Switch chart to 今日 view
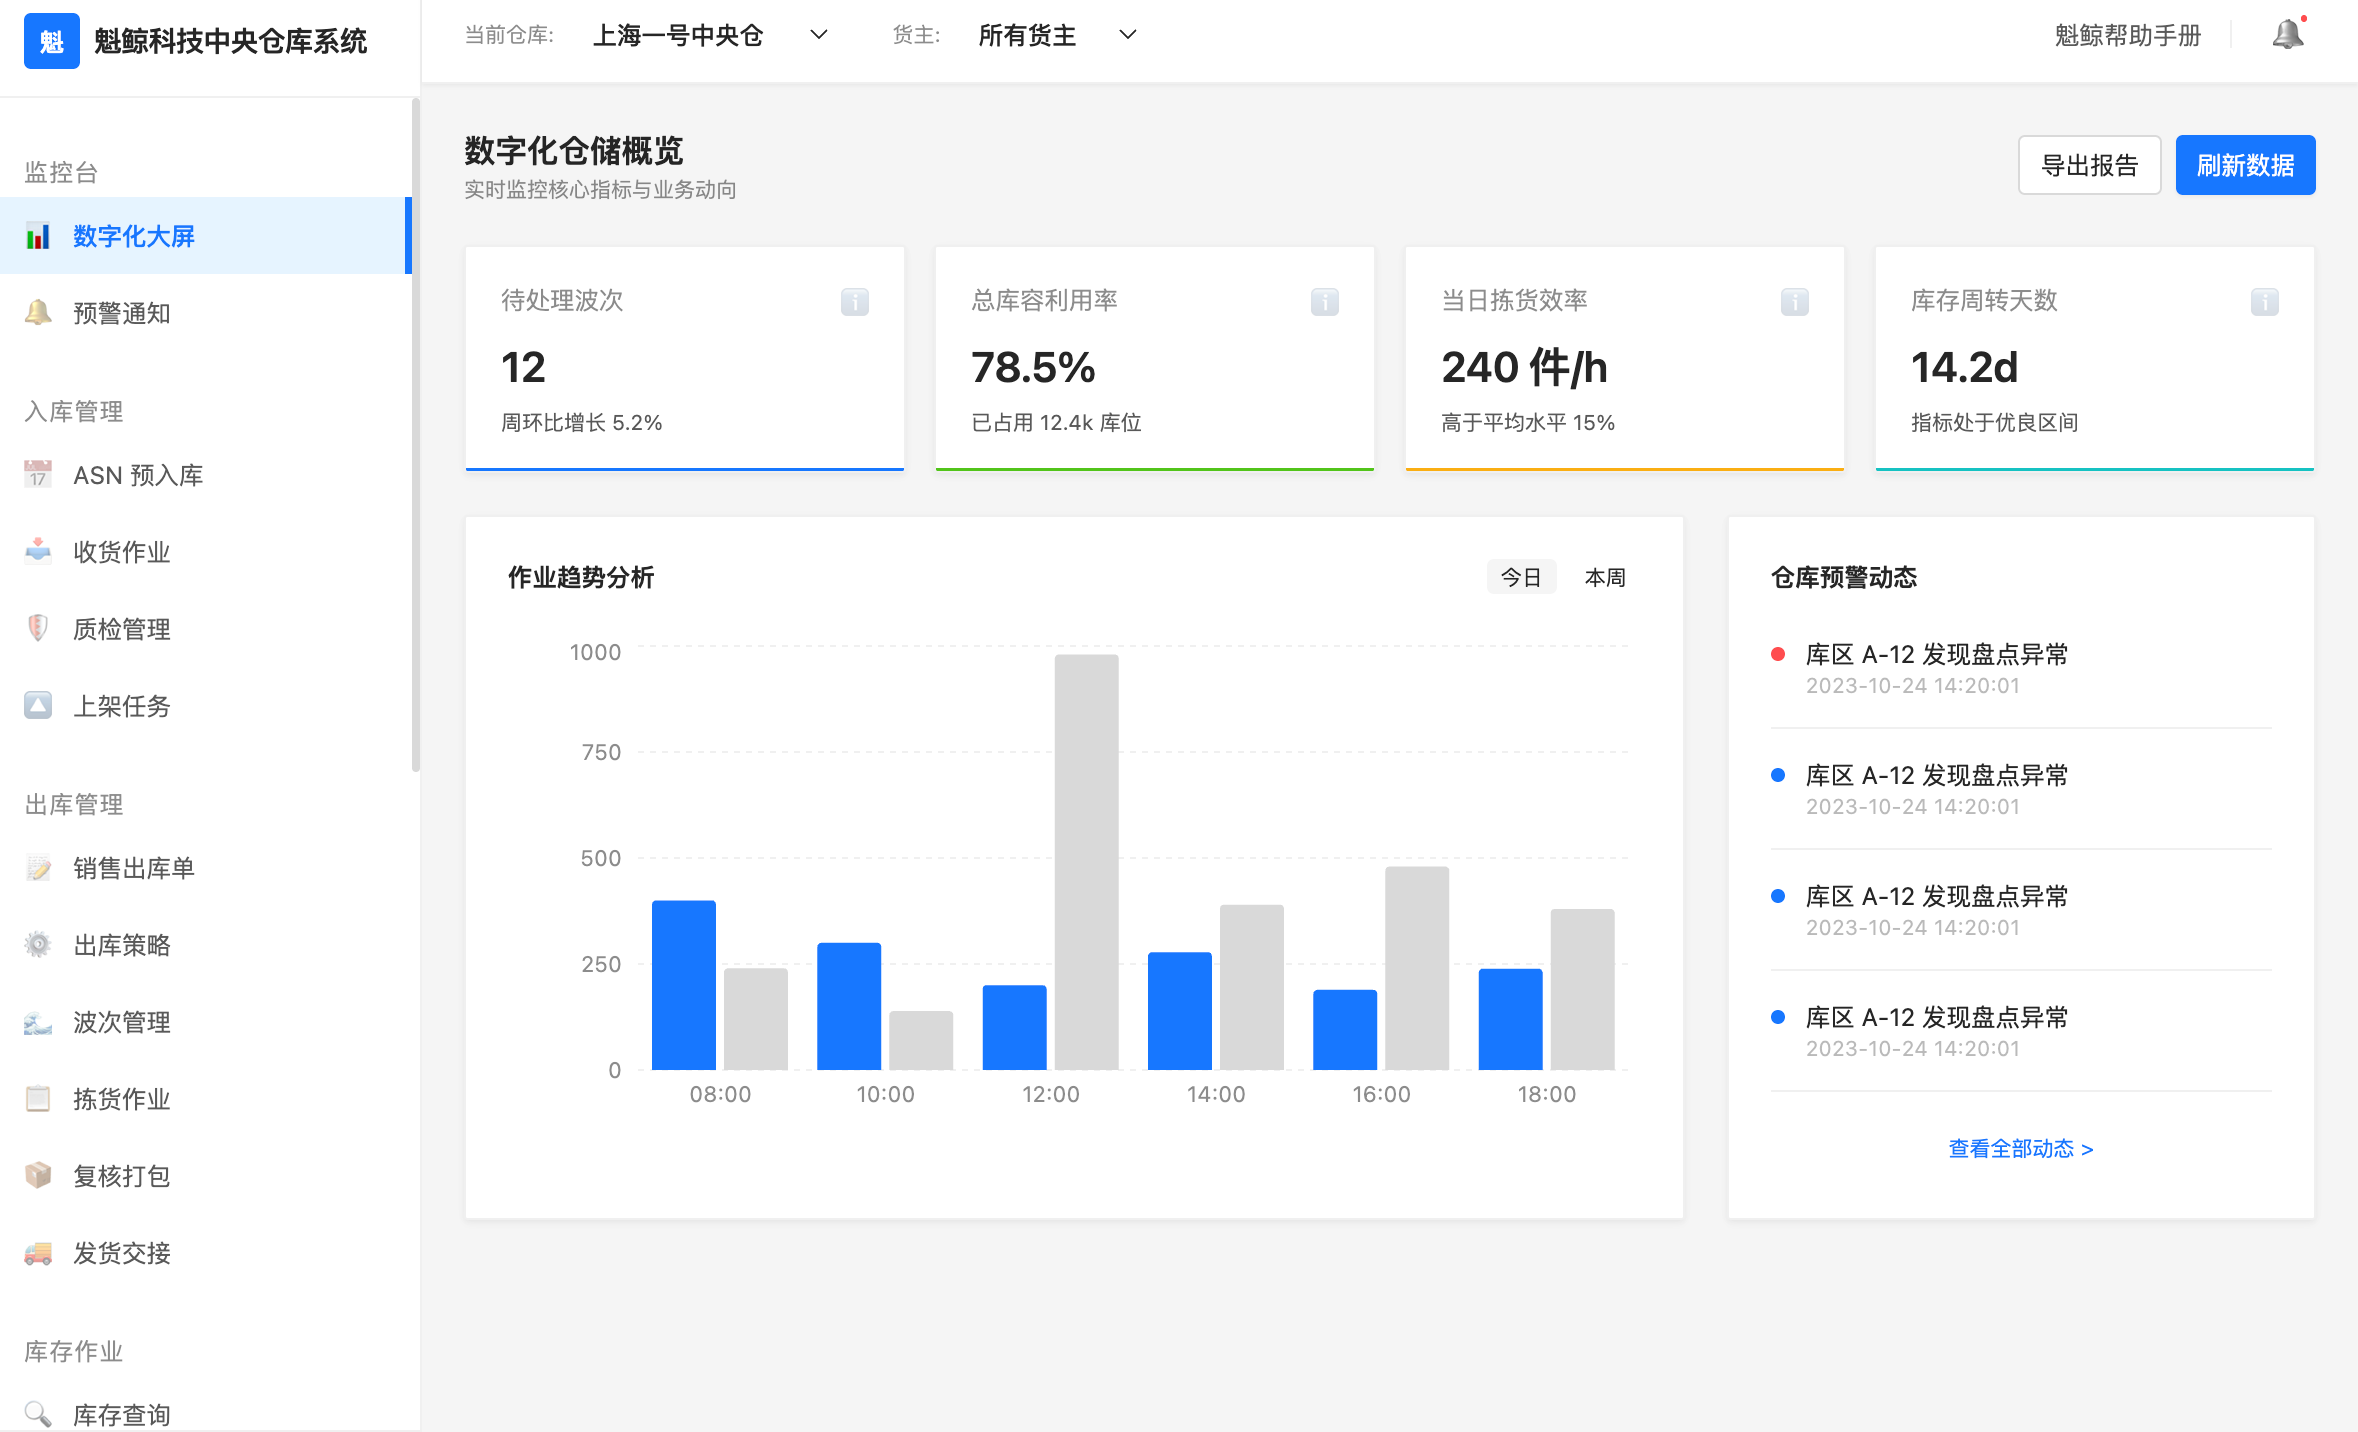Viewport: 2358px width, 1432px height. tap(1521, 578)
